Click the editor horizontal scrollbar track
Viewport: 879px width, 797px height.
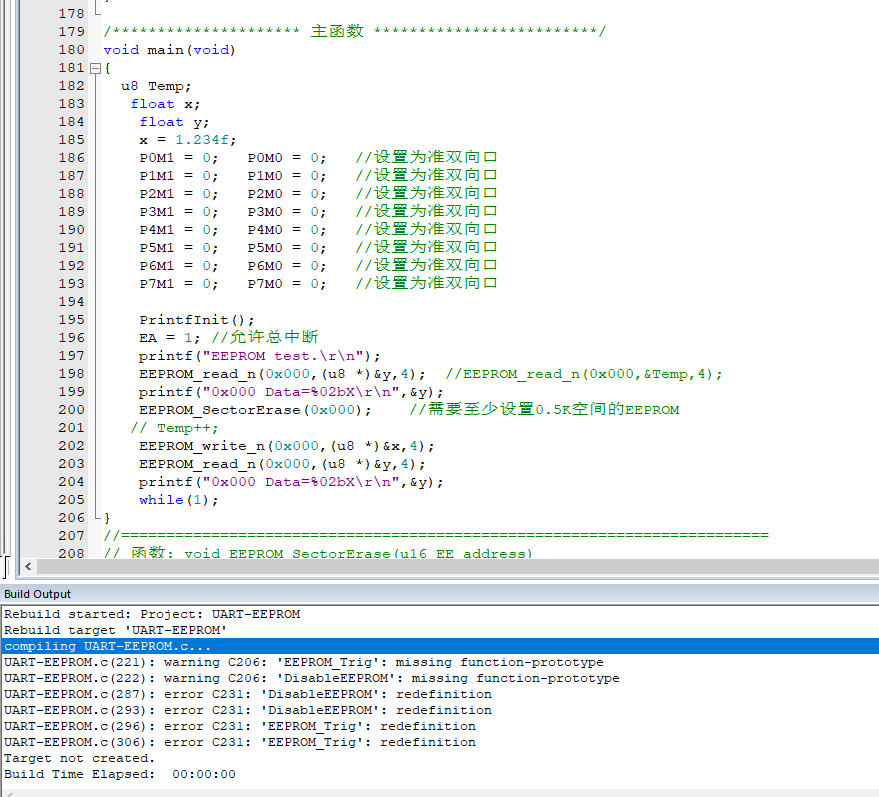coord(450,567)
